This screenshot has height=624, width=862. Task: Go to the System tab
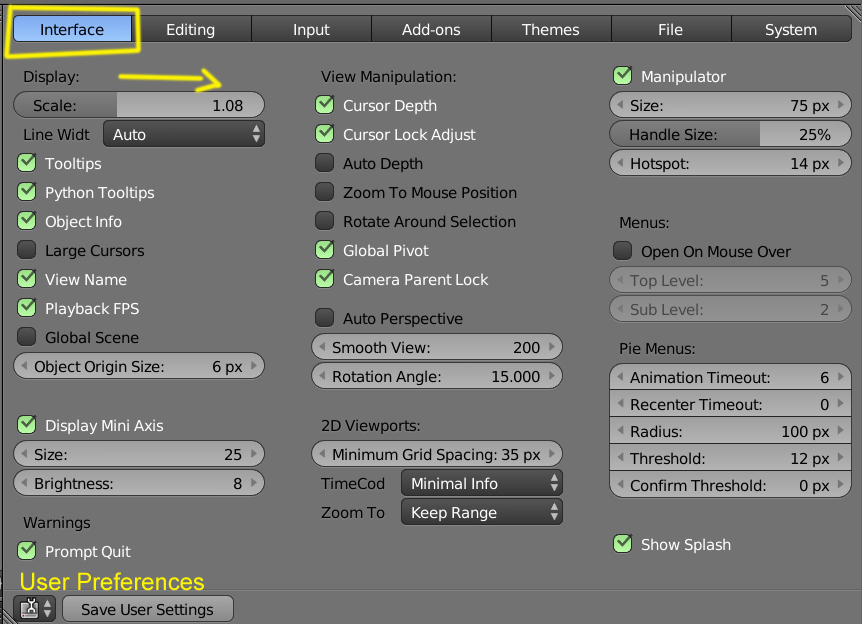pyautogui.click(x=790, y=30)
